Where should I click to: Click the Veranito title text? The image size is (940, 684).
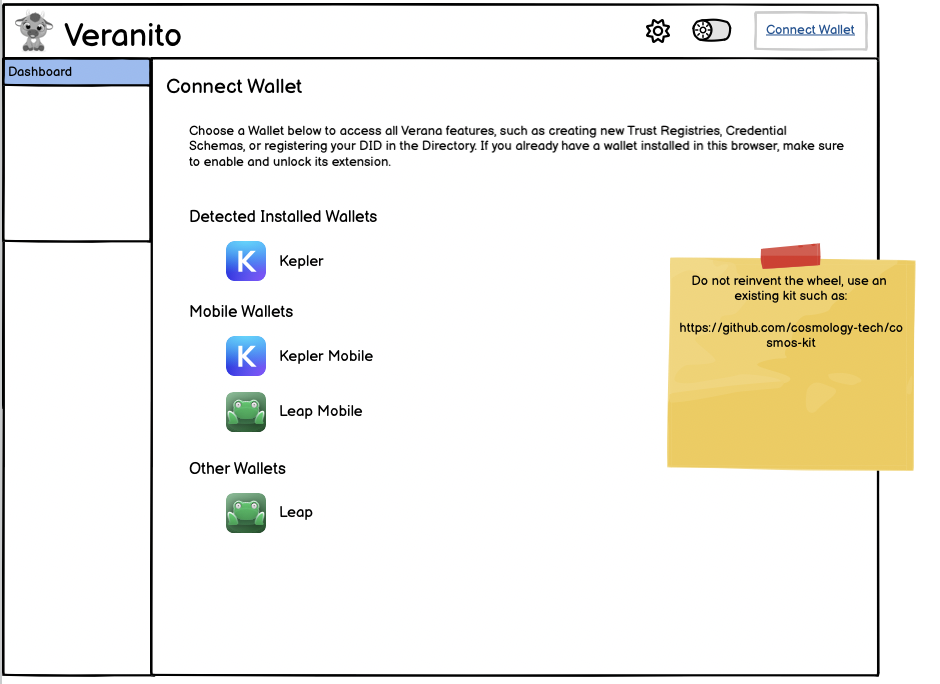(x=123, y=35)
